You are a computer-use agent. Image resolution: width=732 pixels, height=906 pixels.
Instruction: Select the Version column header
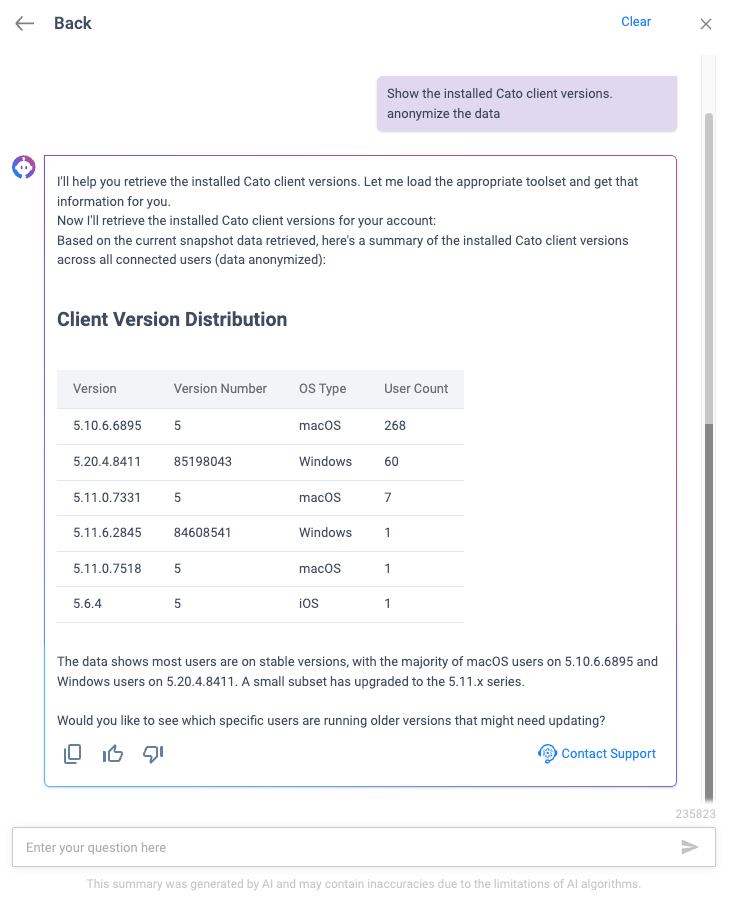coord(95,389)
